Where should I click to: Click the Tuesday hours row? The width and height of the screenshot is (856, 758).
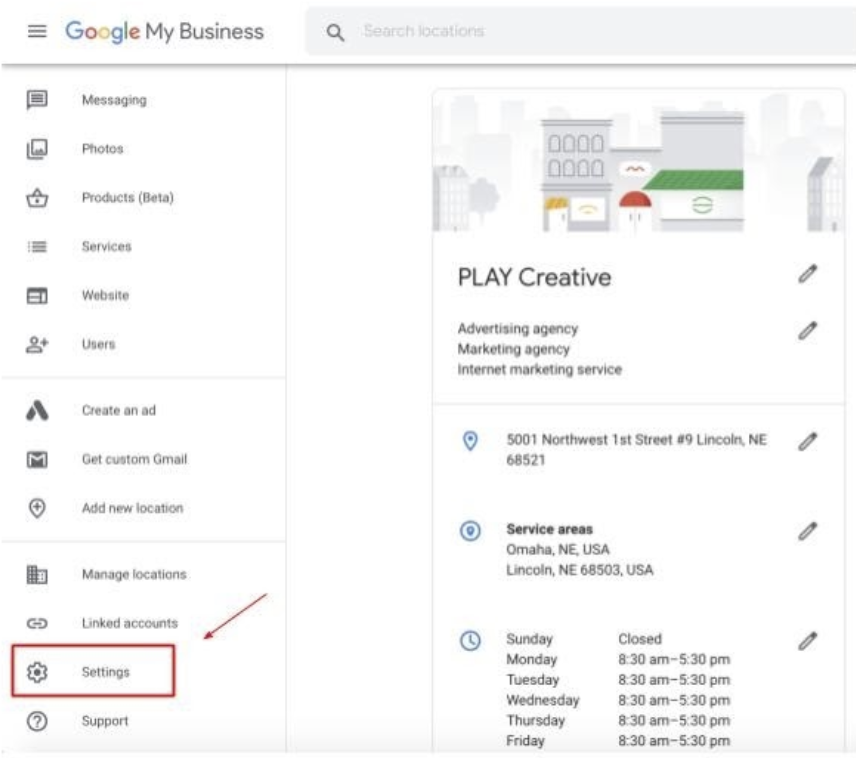[x=618, y=680]
